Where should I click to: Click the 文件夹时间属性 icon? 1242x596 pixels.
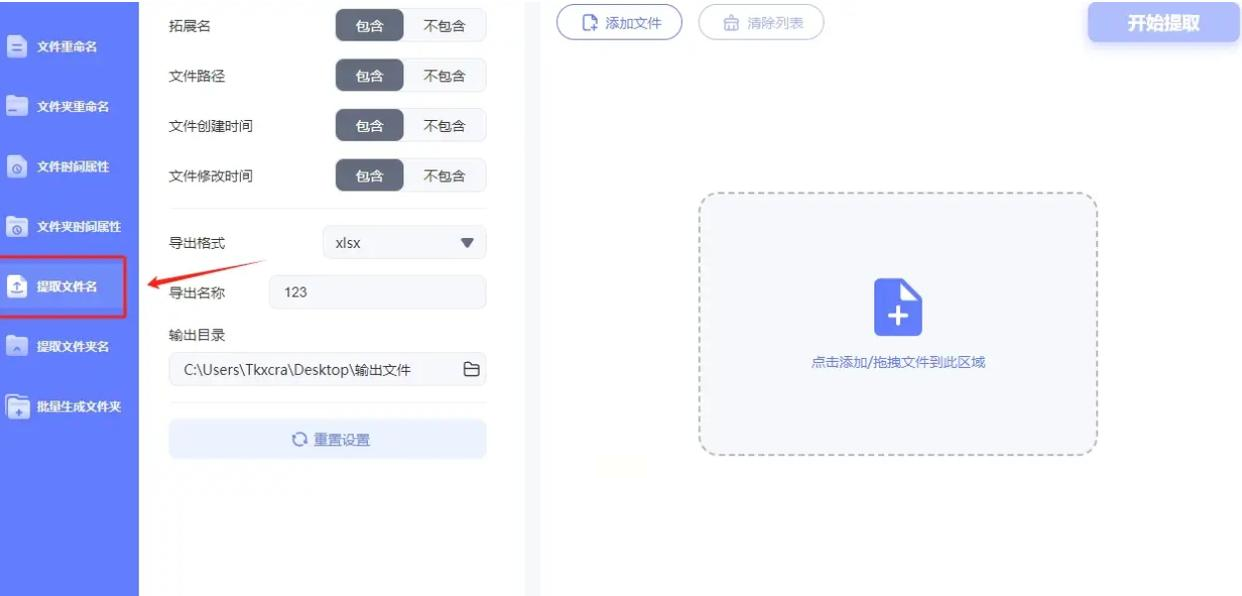(x=17, y=227)
